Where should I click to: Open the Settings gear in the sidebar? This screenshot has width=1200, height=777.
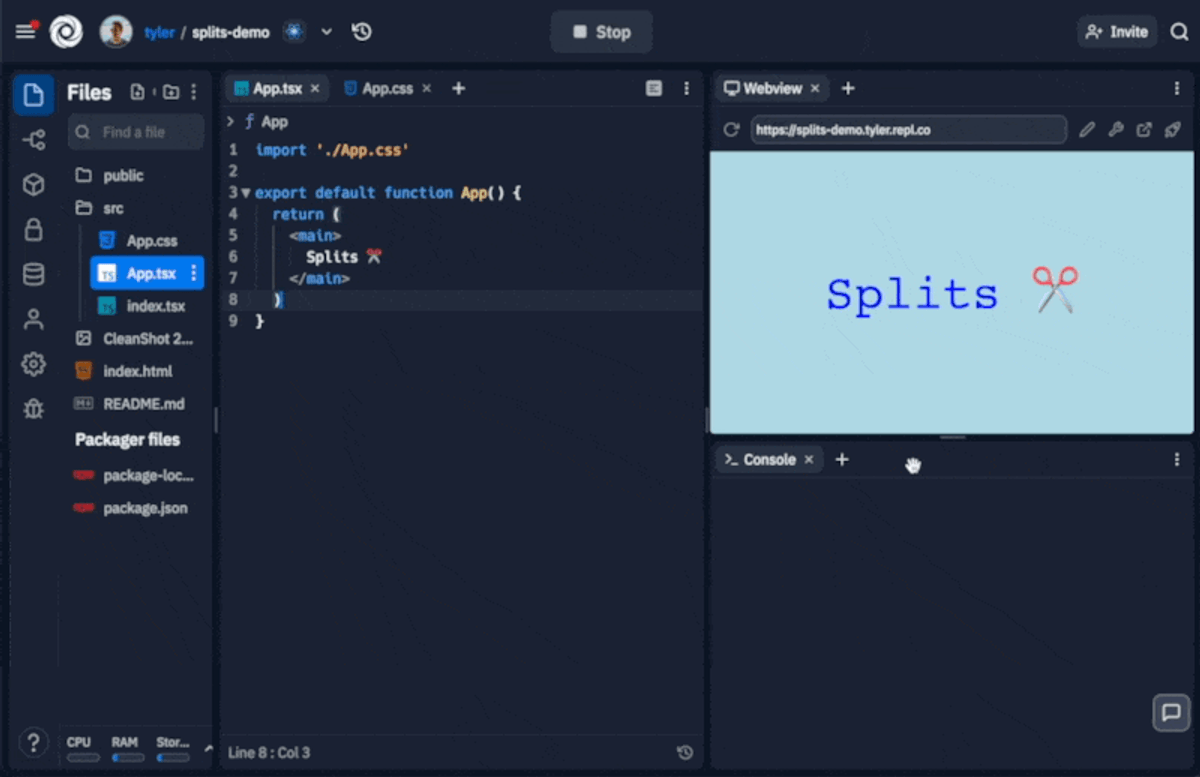pos(33,364)
